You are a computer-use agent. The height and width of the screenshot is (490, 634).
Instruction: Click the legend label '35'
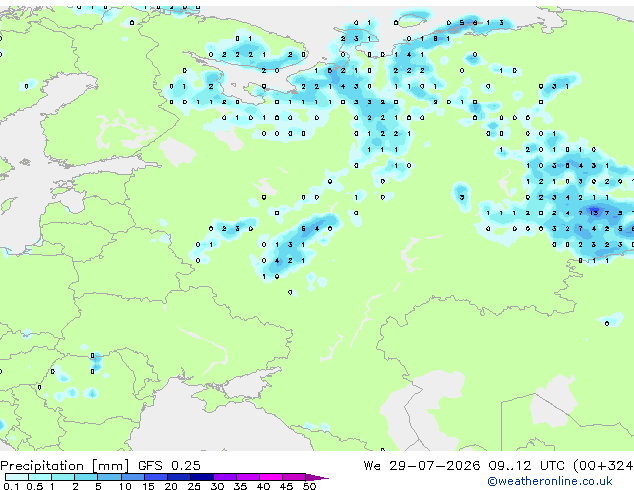tap(240, 486)
